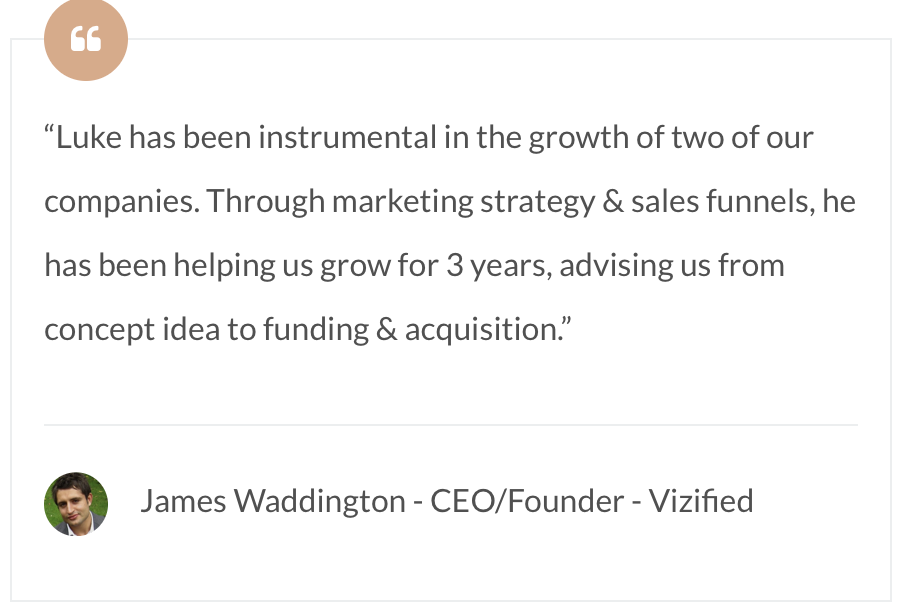Click the word 'acquisition' ending the quote
The height and width of the screenshot is (608, 902).
(x=482, y=330)
